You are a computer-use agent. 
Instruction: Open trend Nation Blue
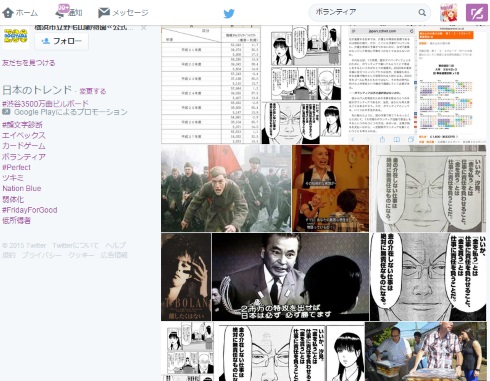22,188
